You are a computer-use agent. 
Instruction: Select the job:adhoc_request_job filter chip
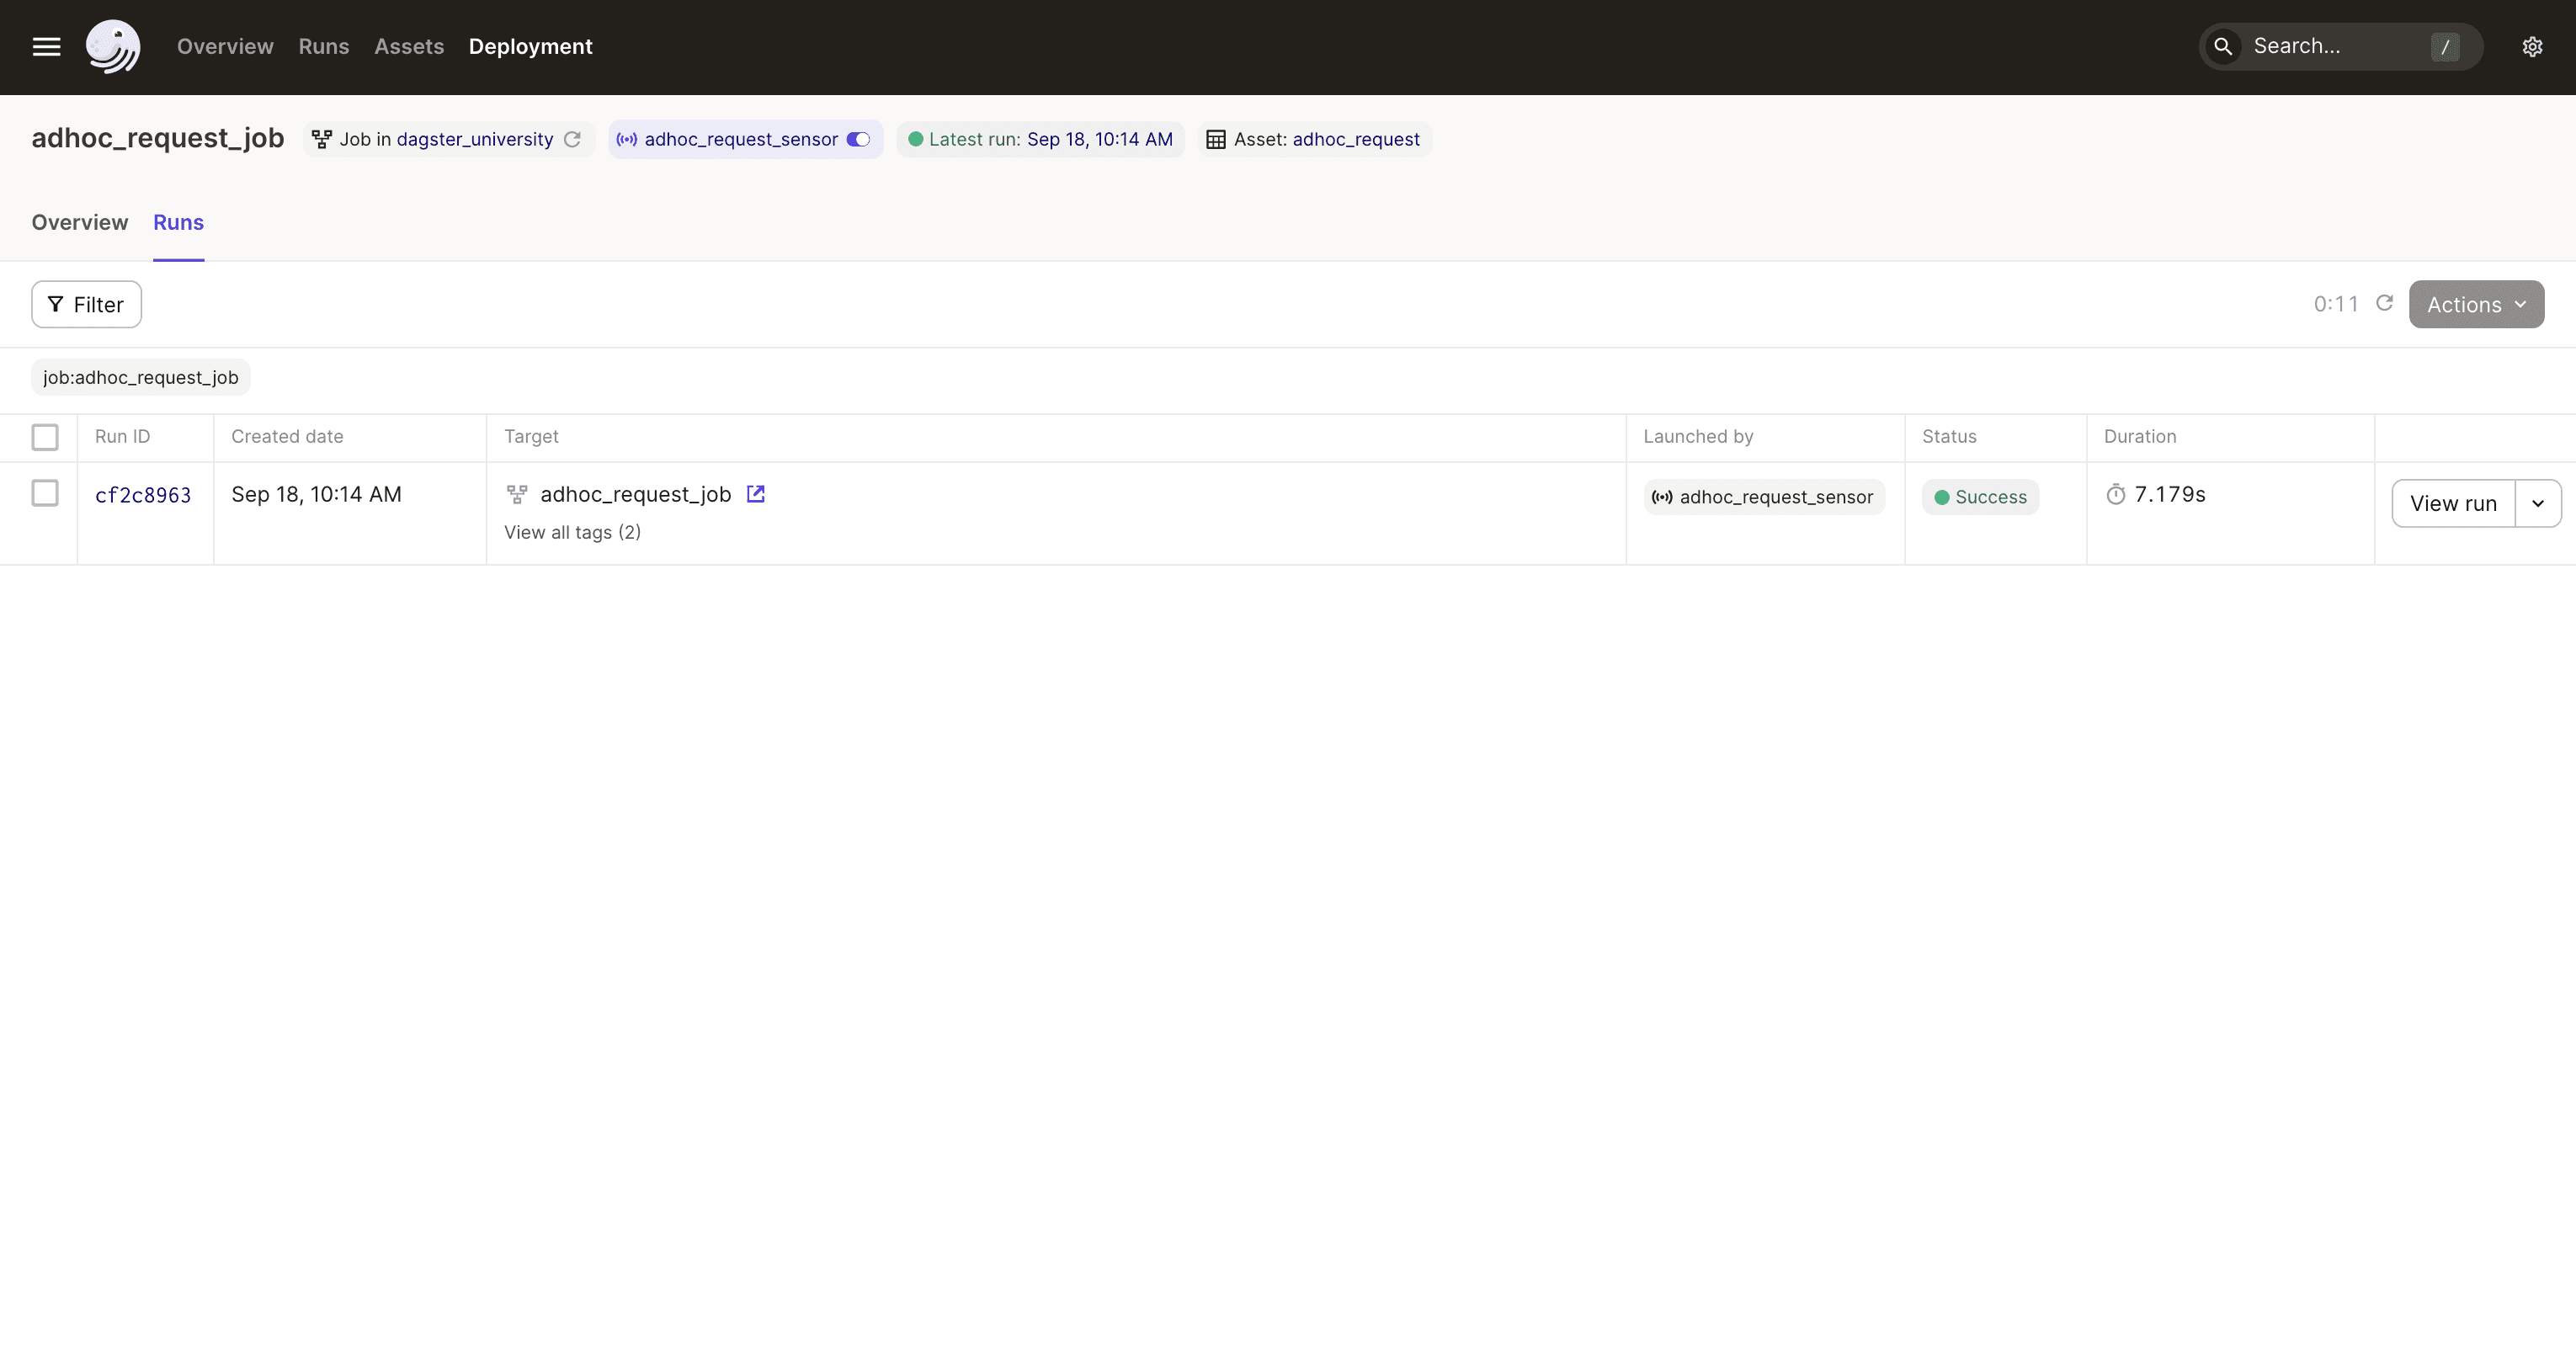point(140,377)
